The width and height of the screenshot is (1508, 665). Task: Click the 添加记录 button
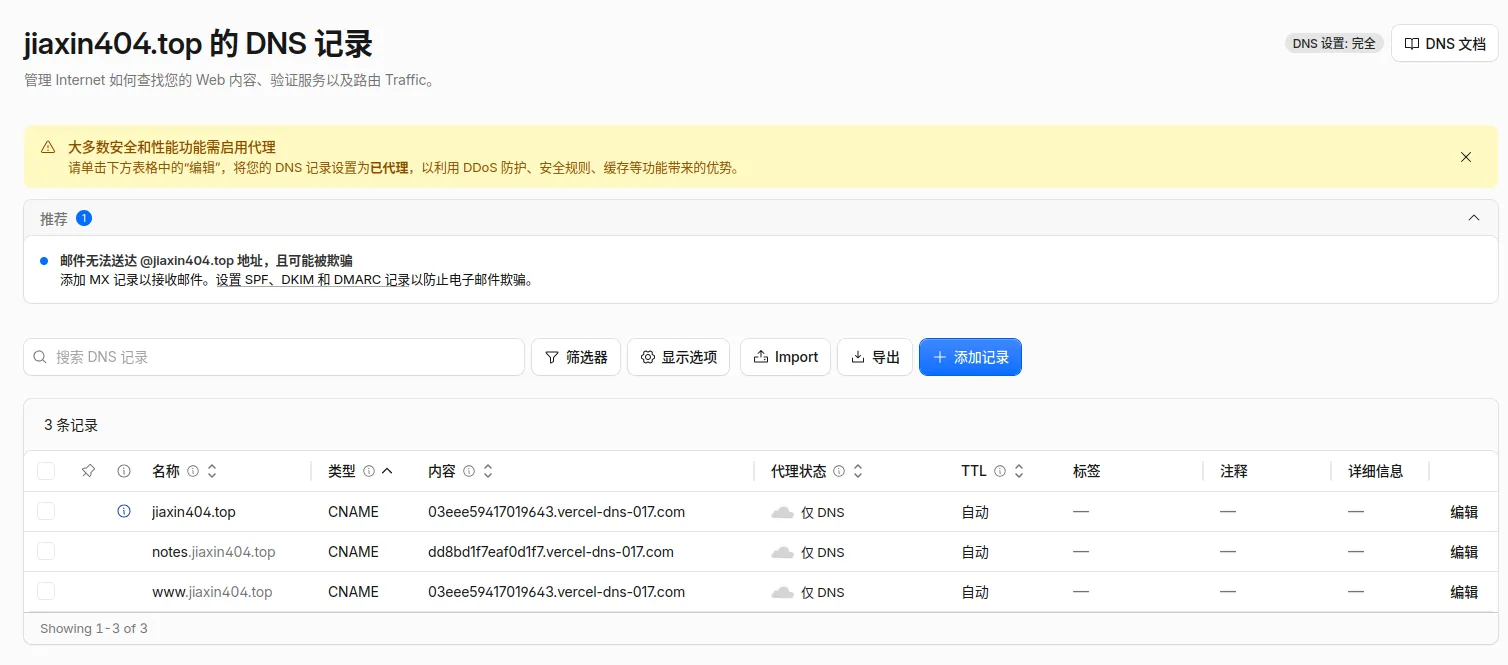[970, 357]
